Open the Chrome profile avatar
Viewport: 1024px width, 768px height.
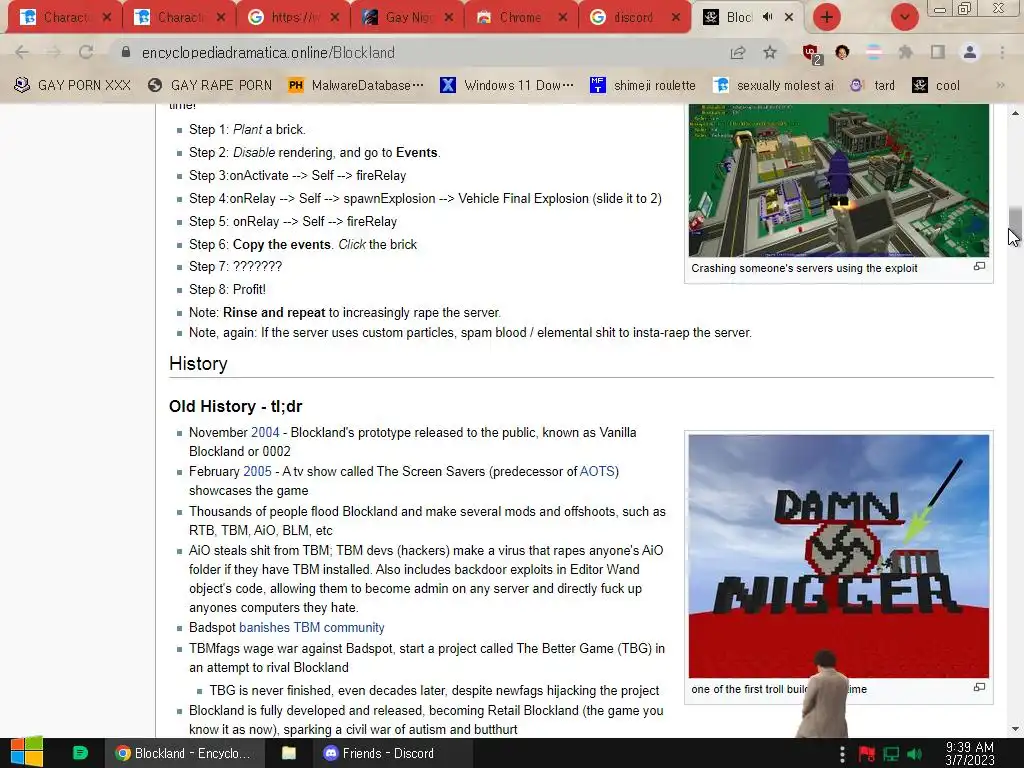click(970, 52)
